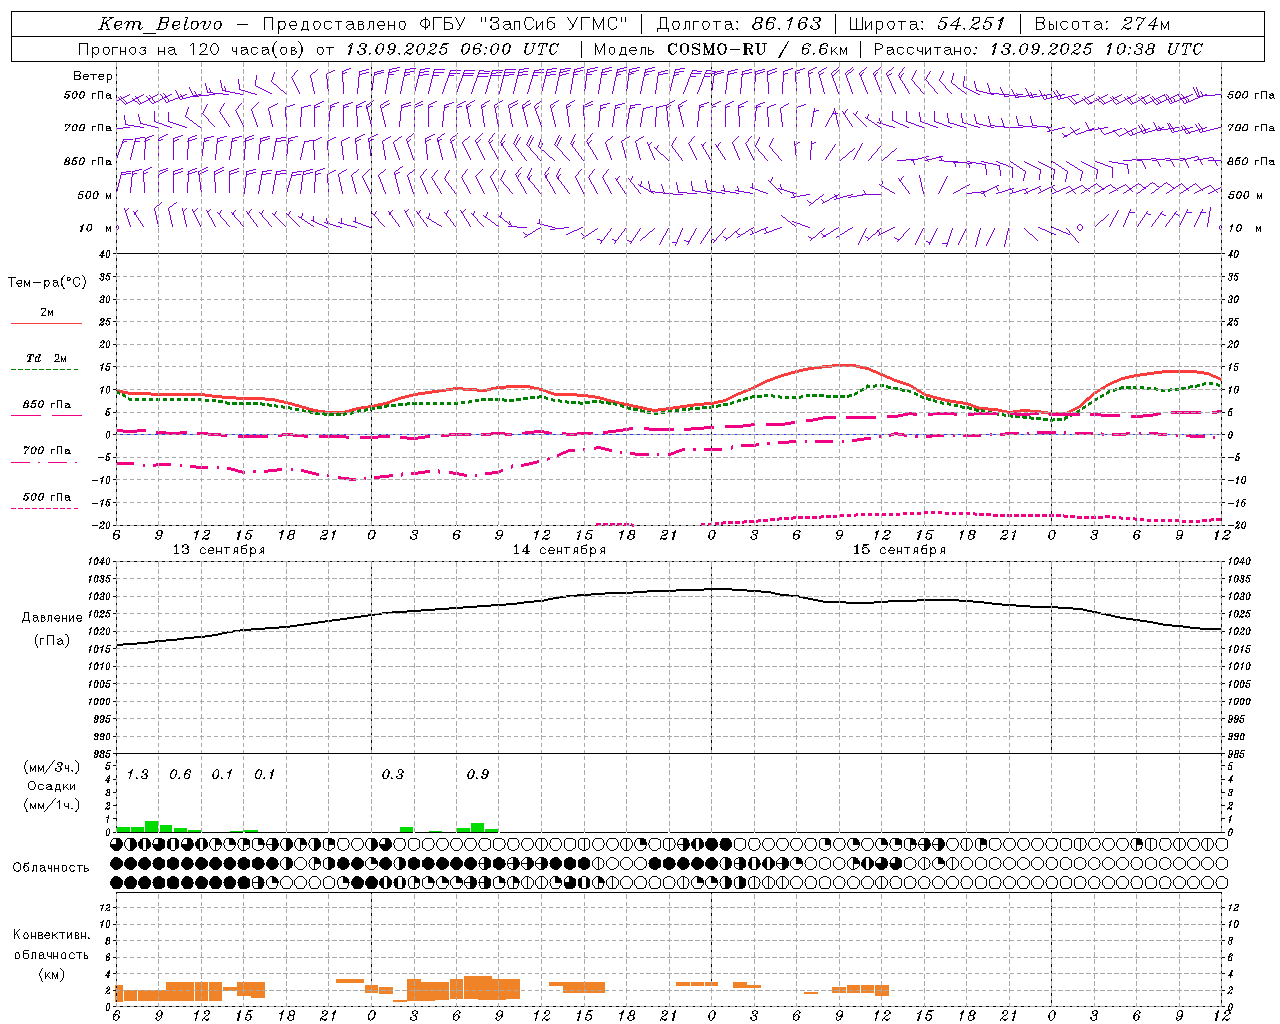
Task: Click the Ветер wind panel label
Action: pos(93,76)
